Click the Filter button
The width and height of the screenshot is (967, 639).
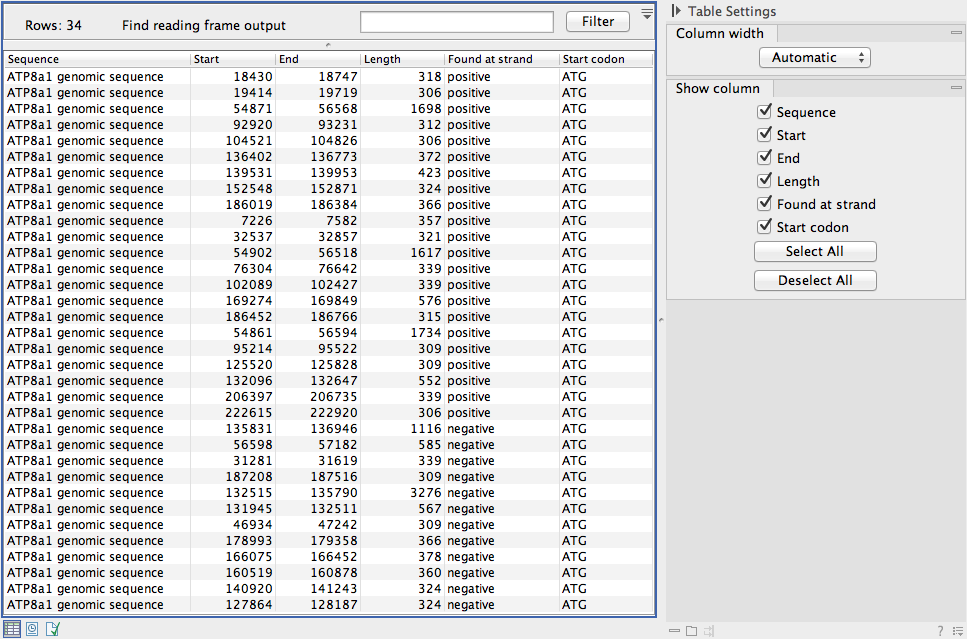point(597,20)
